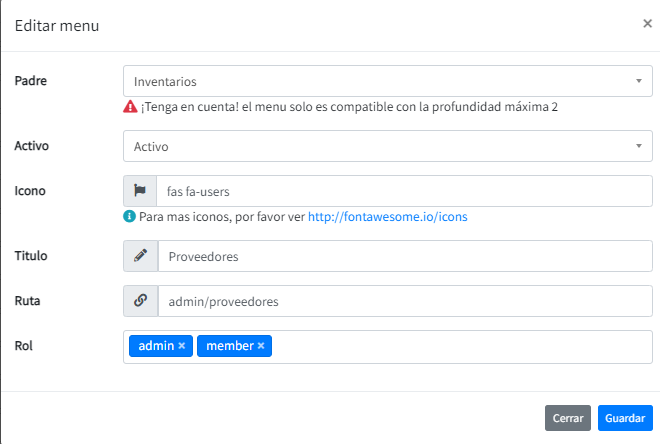The height and width of the screenshot is (444, 660).
Task: Click the teal info circle icon
Action: pos(129,215)
